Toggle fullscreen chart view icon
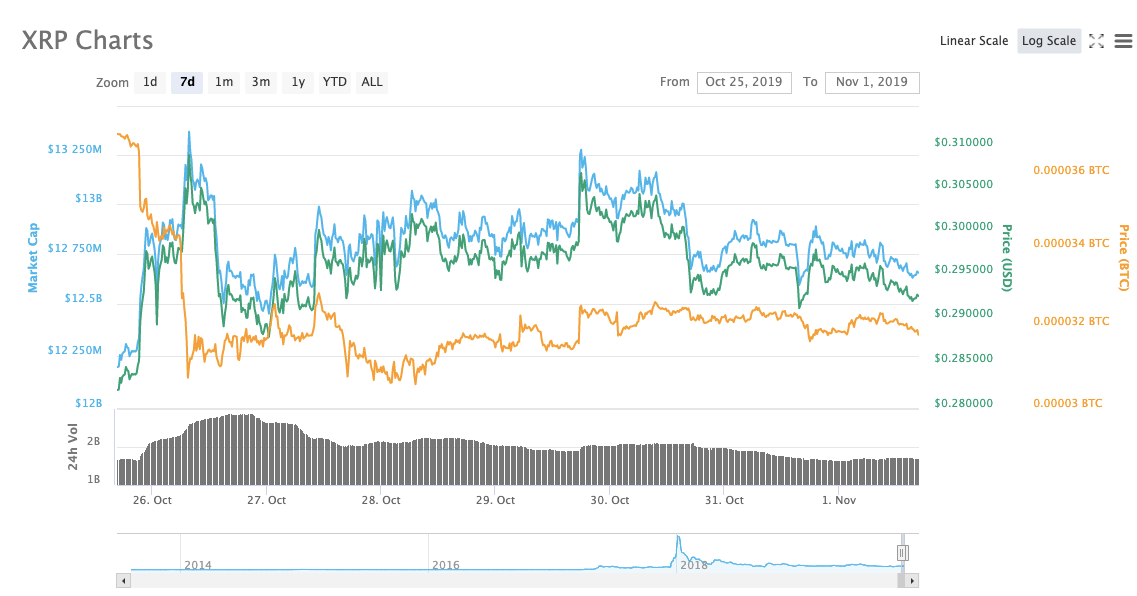The height and width of the screenshot is (596, 1137). 1096,41
